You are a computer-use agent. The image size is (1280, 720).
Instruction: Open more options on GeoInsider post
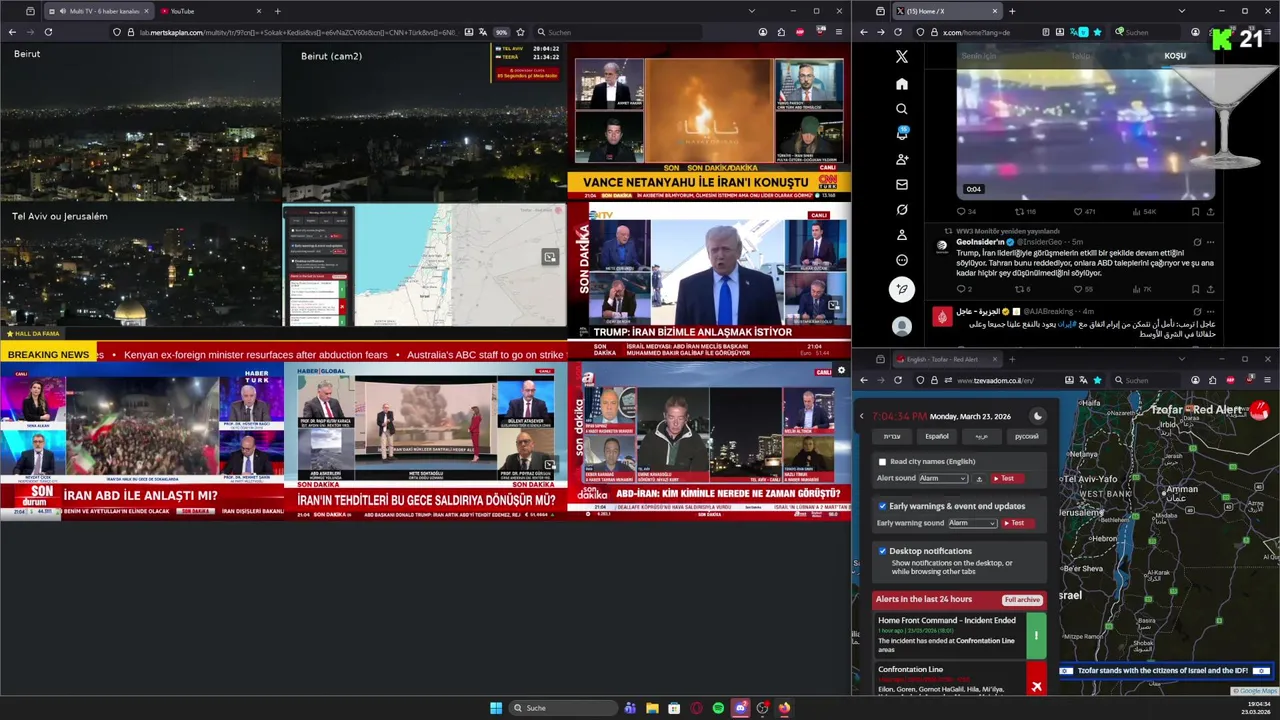pyautogui.click(x=1210, y=242)
